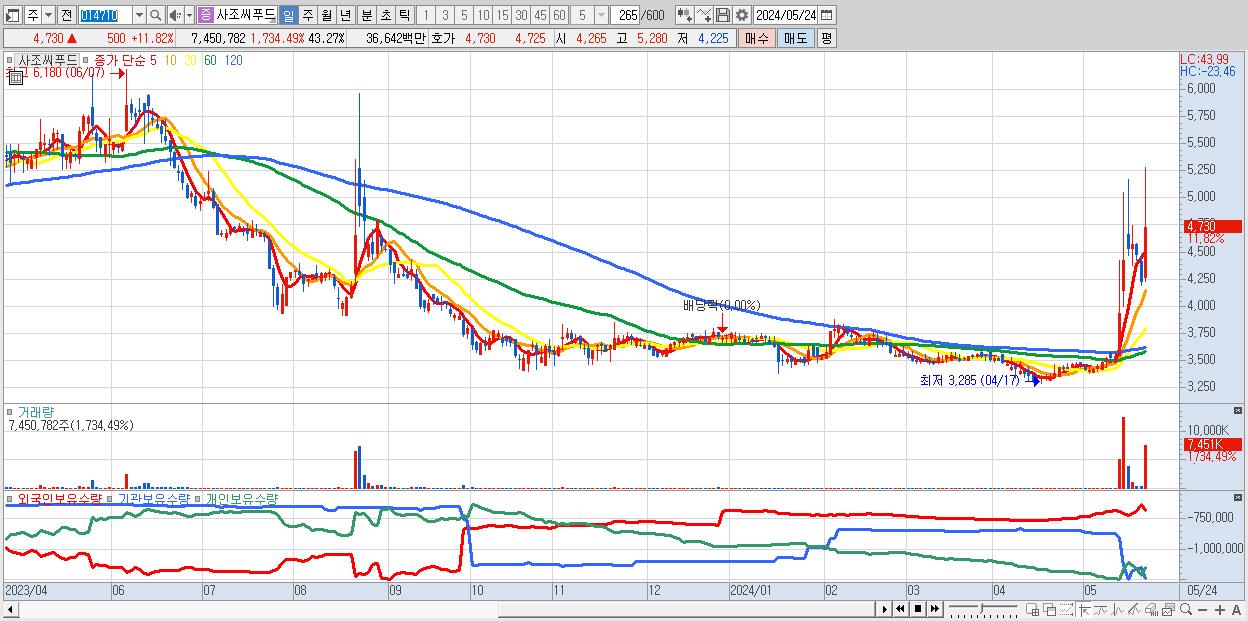Click the 증 market badge icon
Image resolution: width=1248 pixels, height=621 pixels.
[x=205, y=15]
